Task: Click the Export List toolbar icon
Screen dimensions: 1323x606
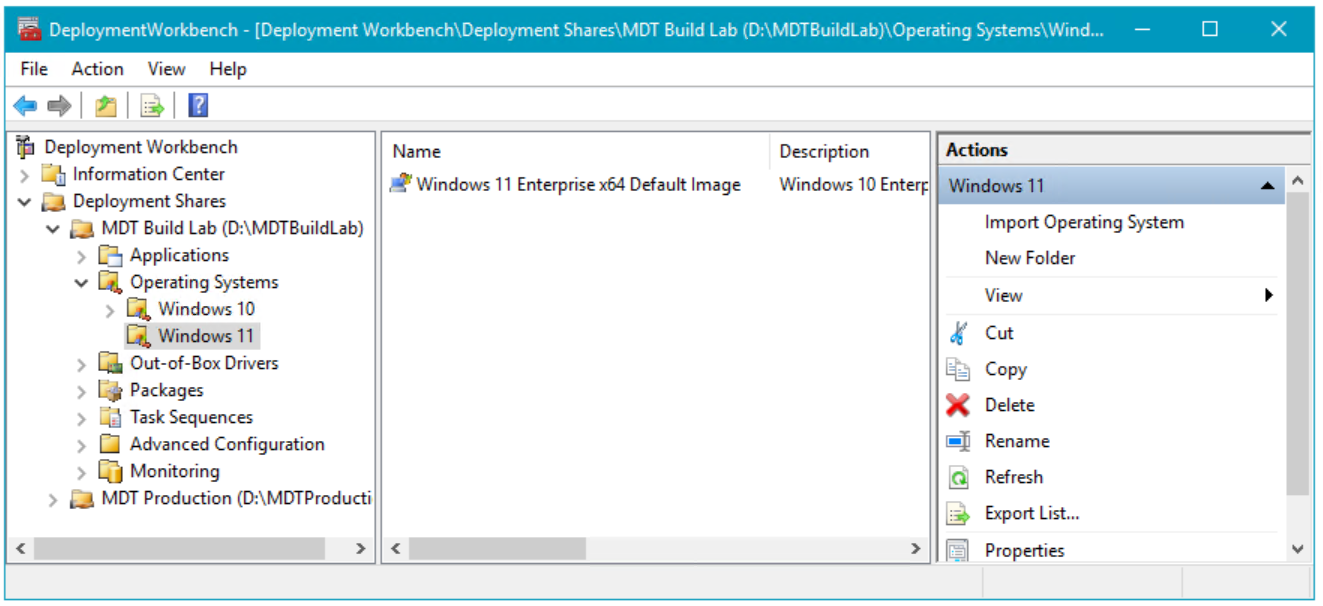Action: (152, 106)
